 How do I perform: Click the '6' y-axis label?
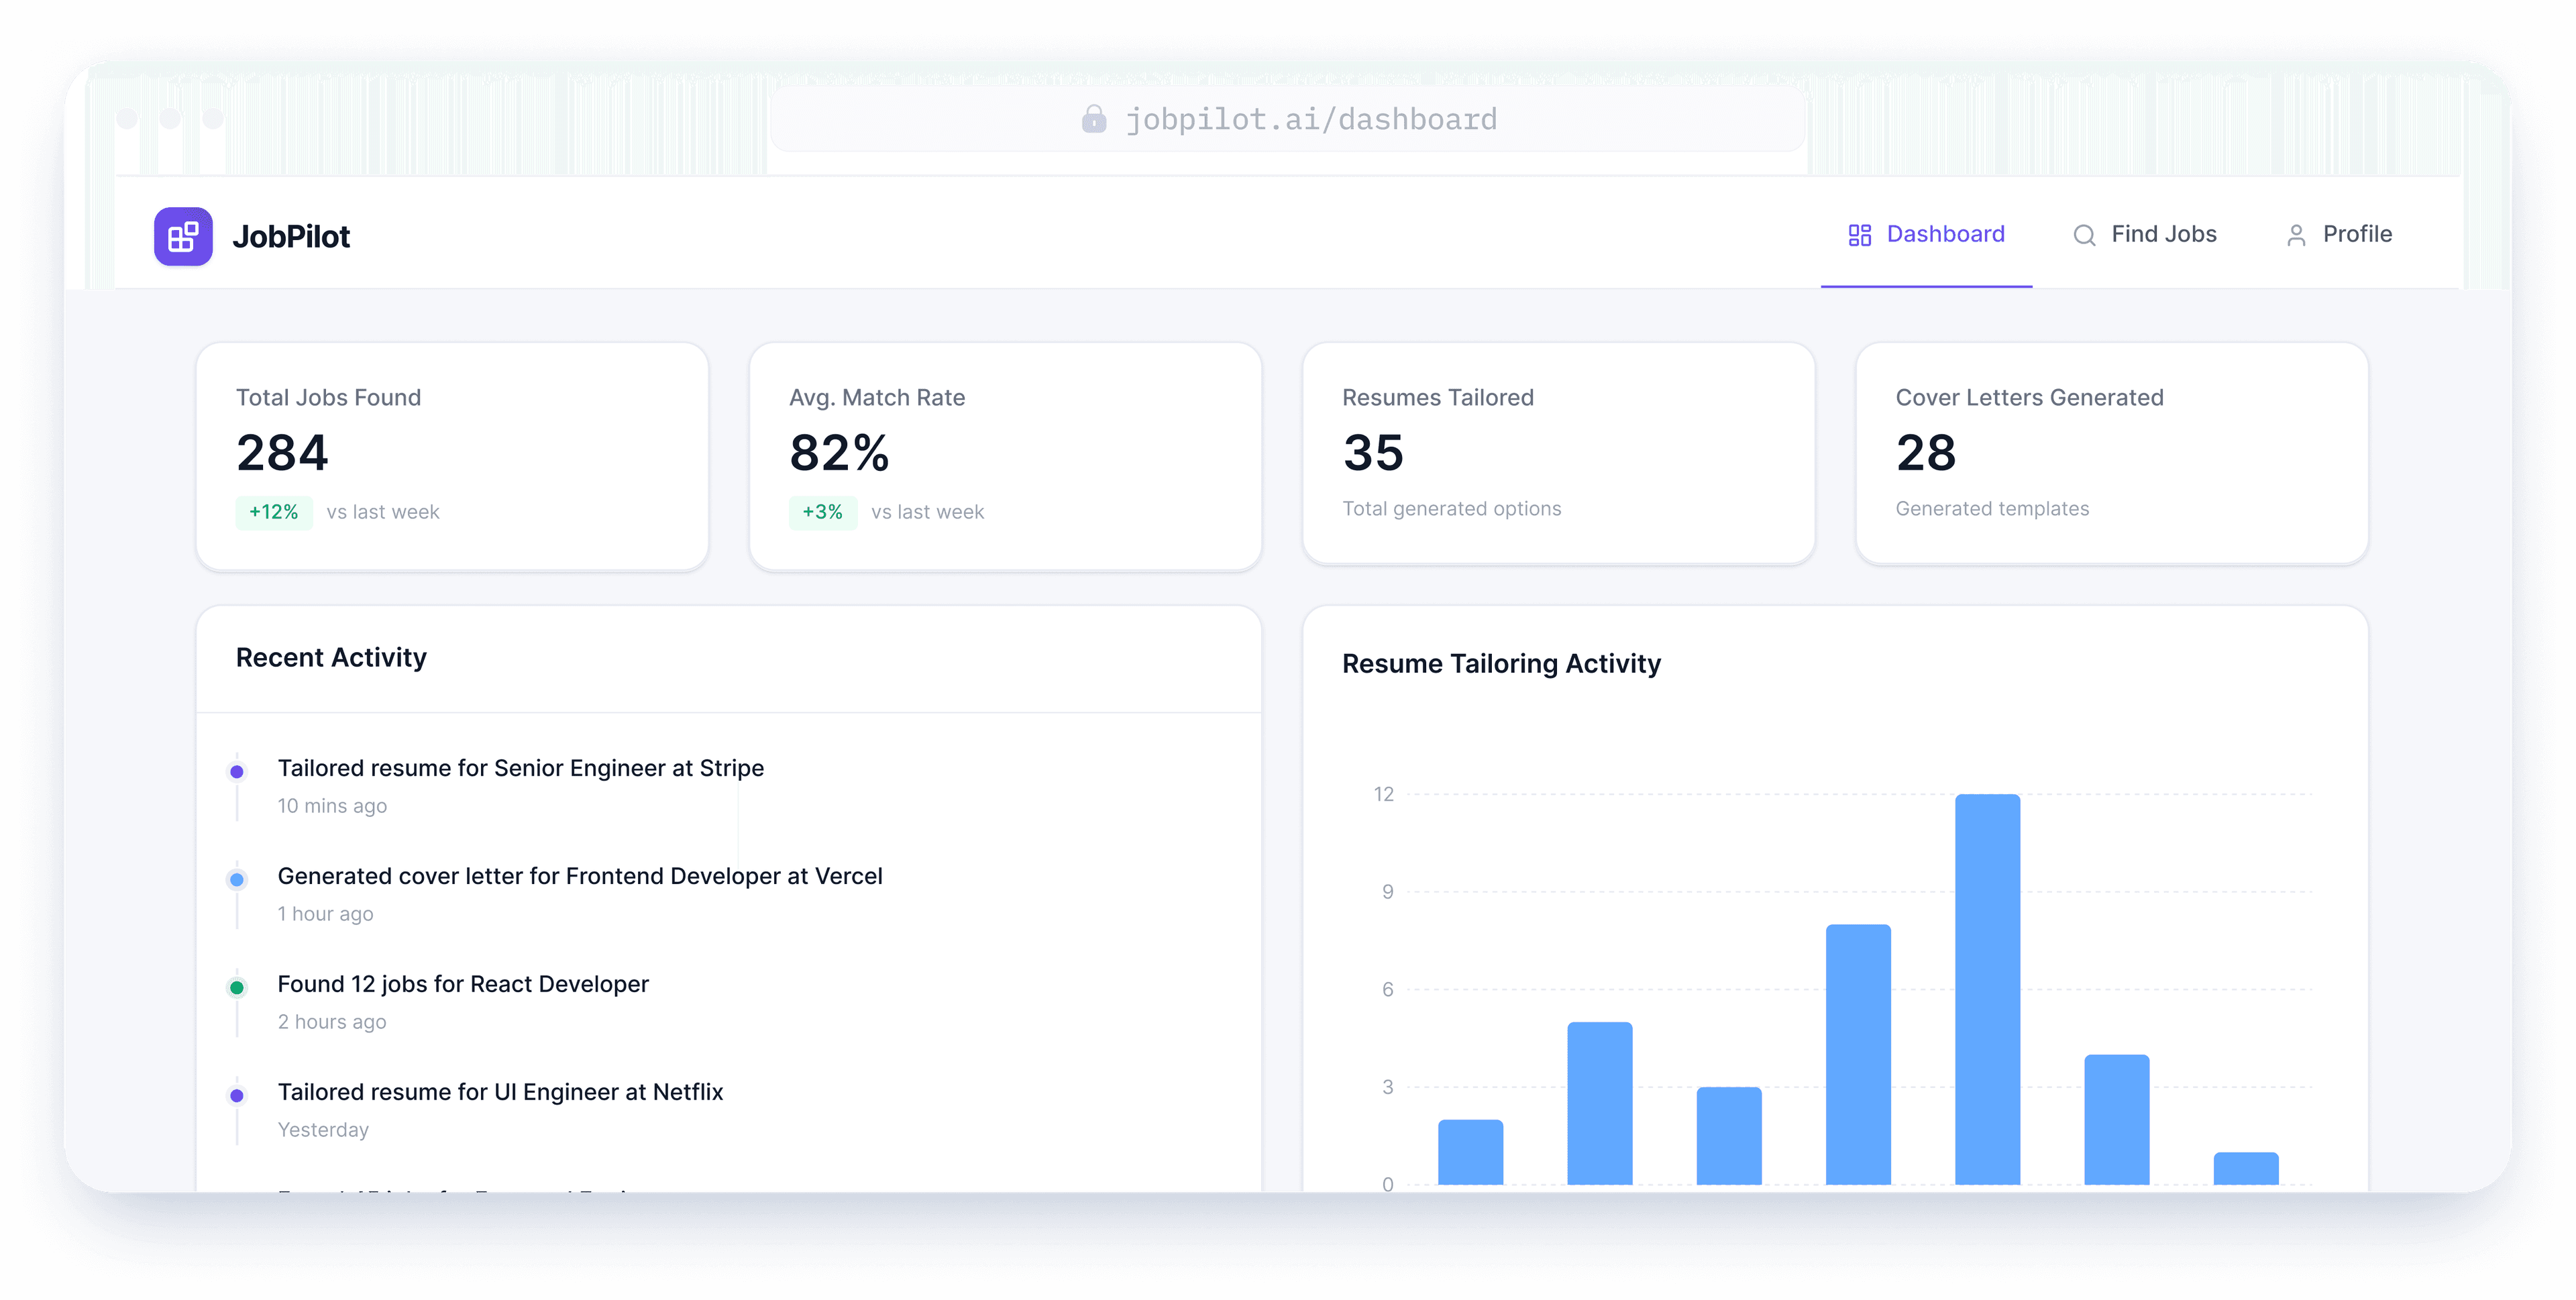click(x=1387, y=990)
